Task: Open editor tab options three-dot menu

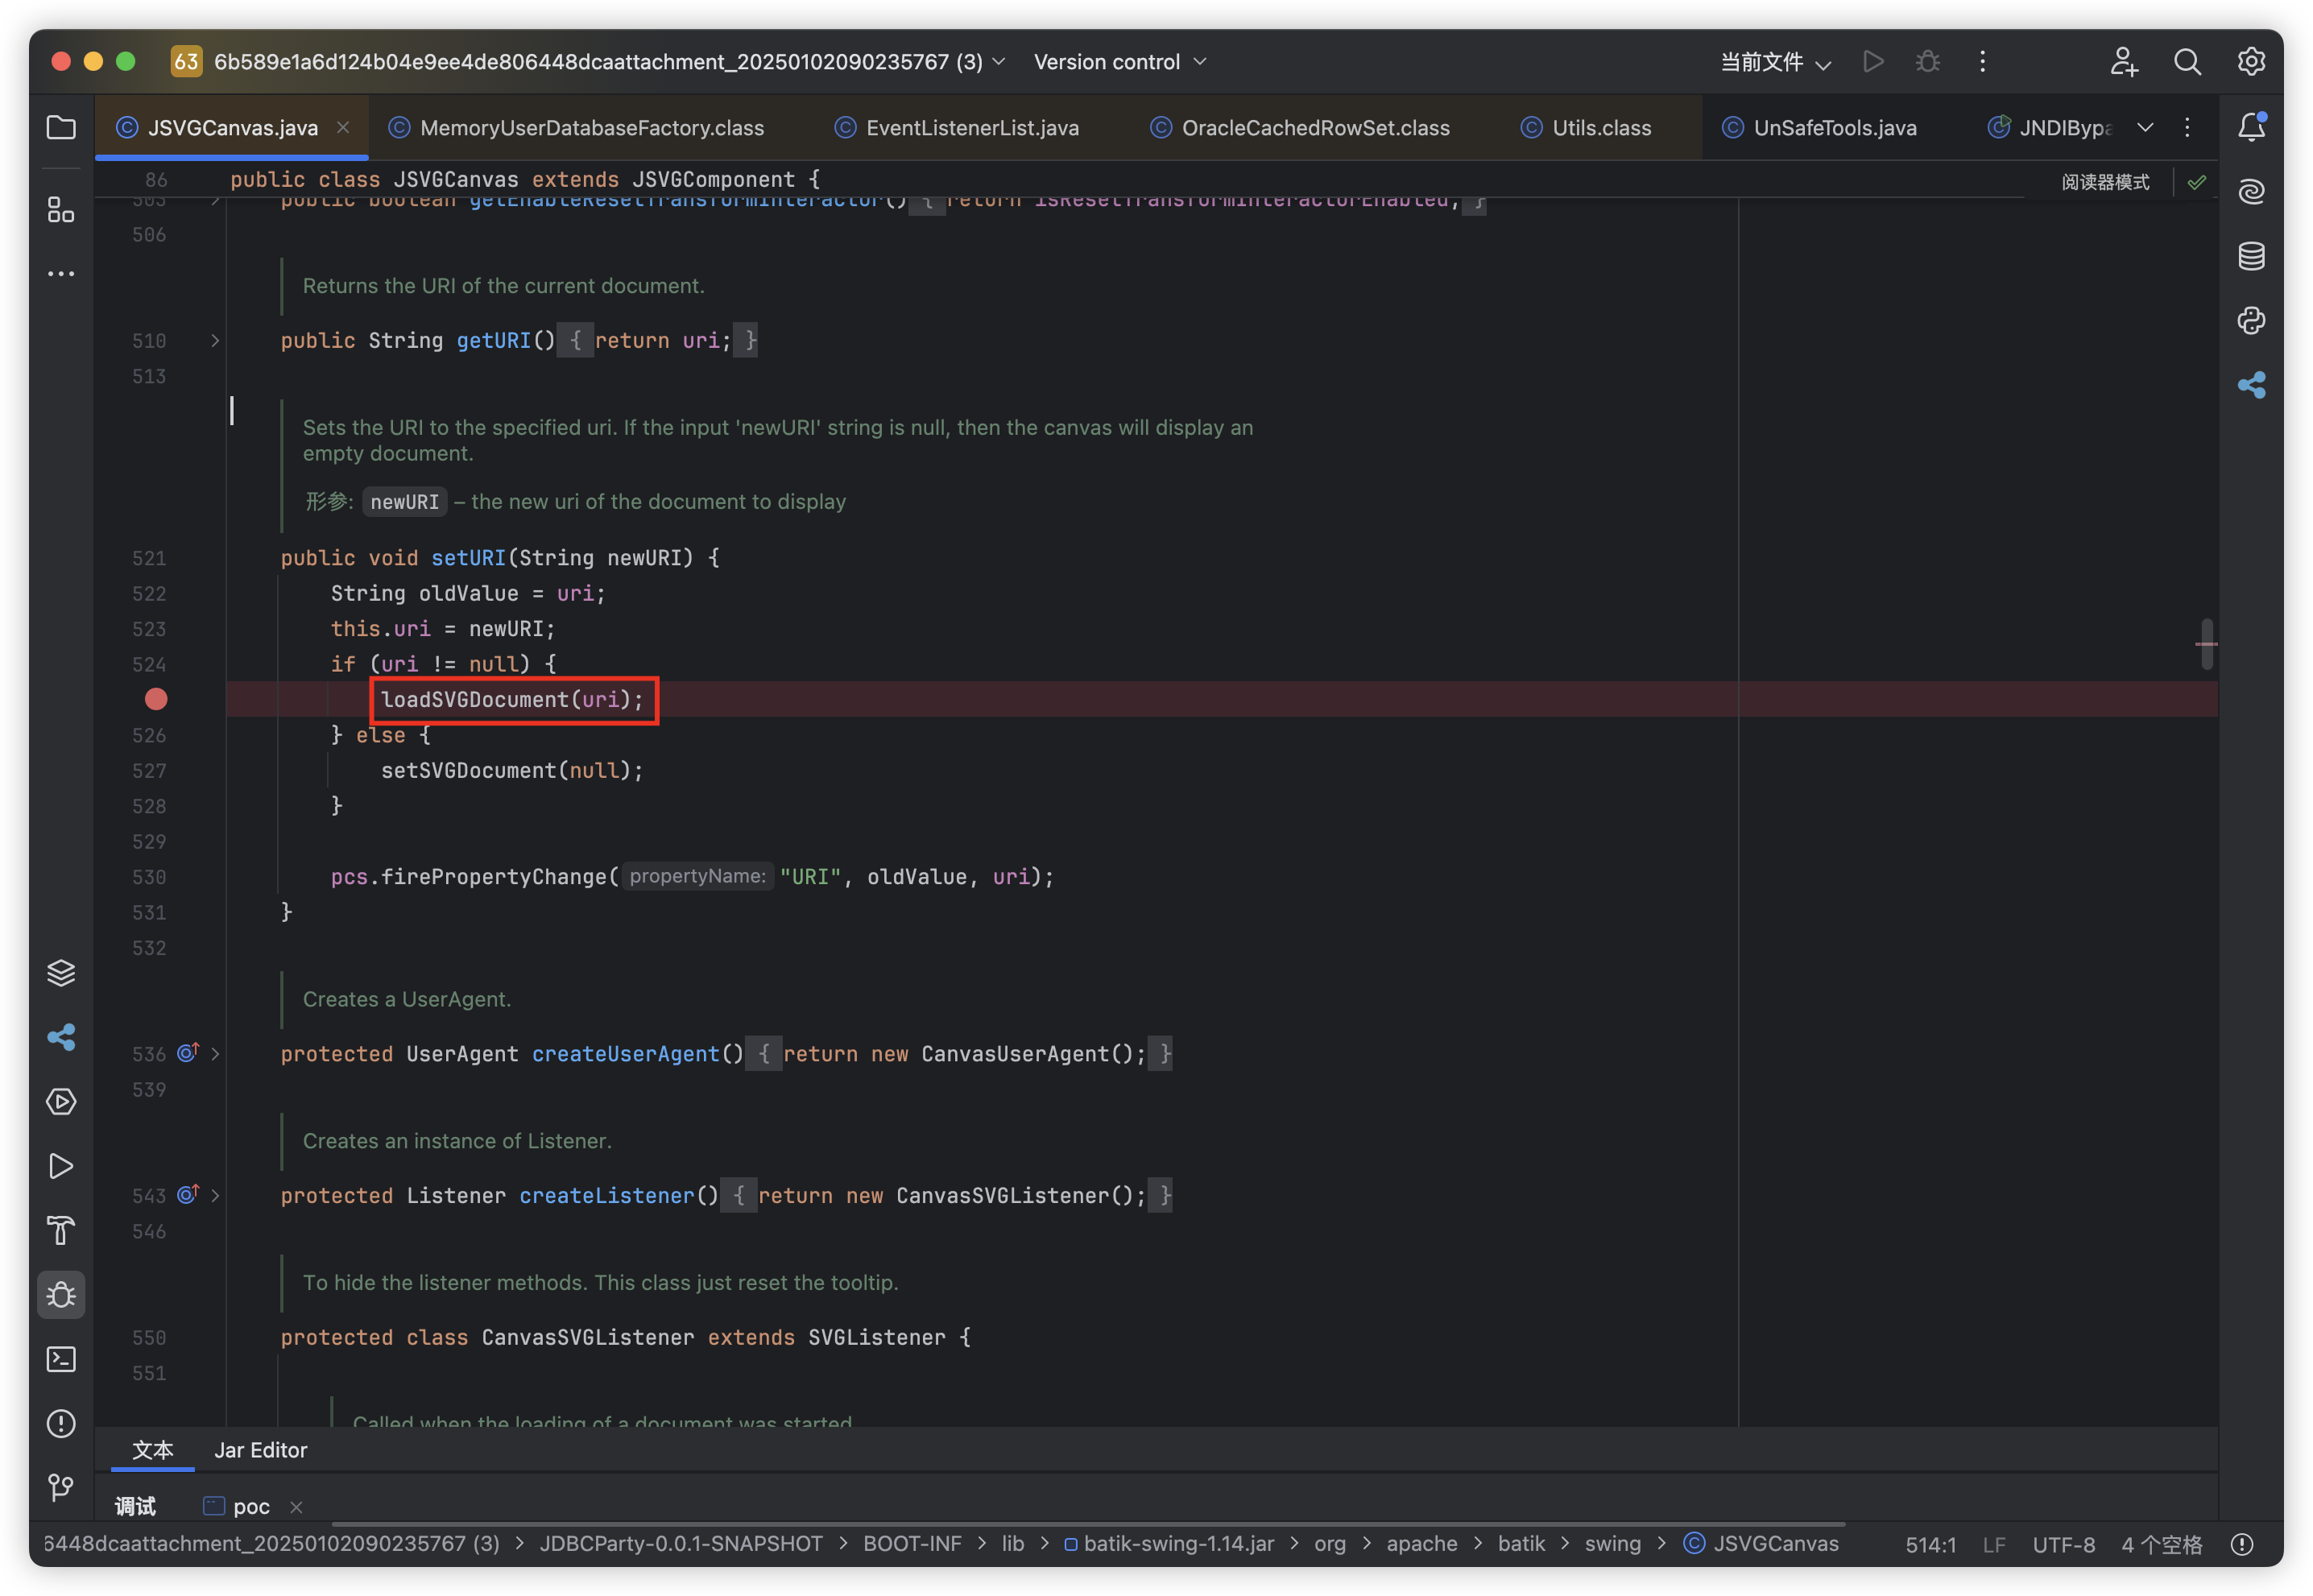Action: [x=2187, y=128]
